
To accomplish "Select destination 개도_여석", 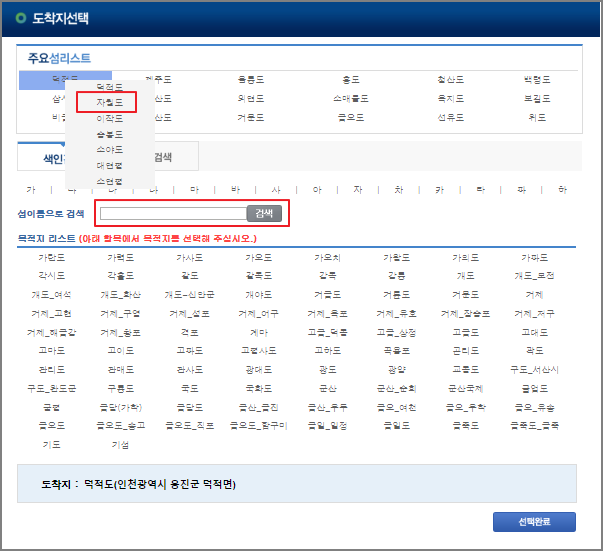I will (x=52, y=295).
